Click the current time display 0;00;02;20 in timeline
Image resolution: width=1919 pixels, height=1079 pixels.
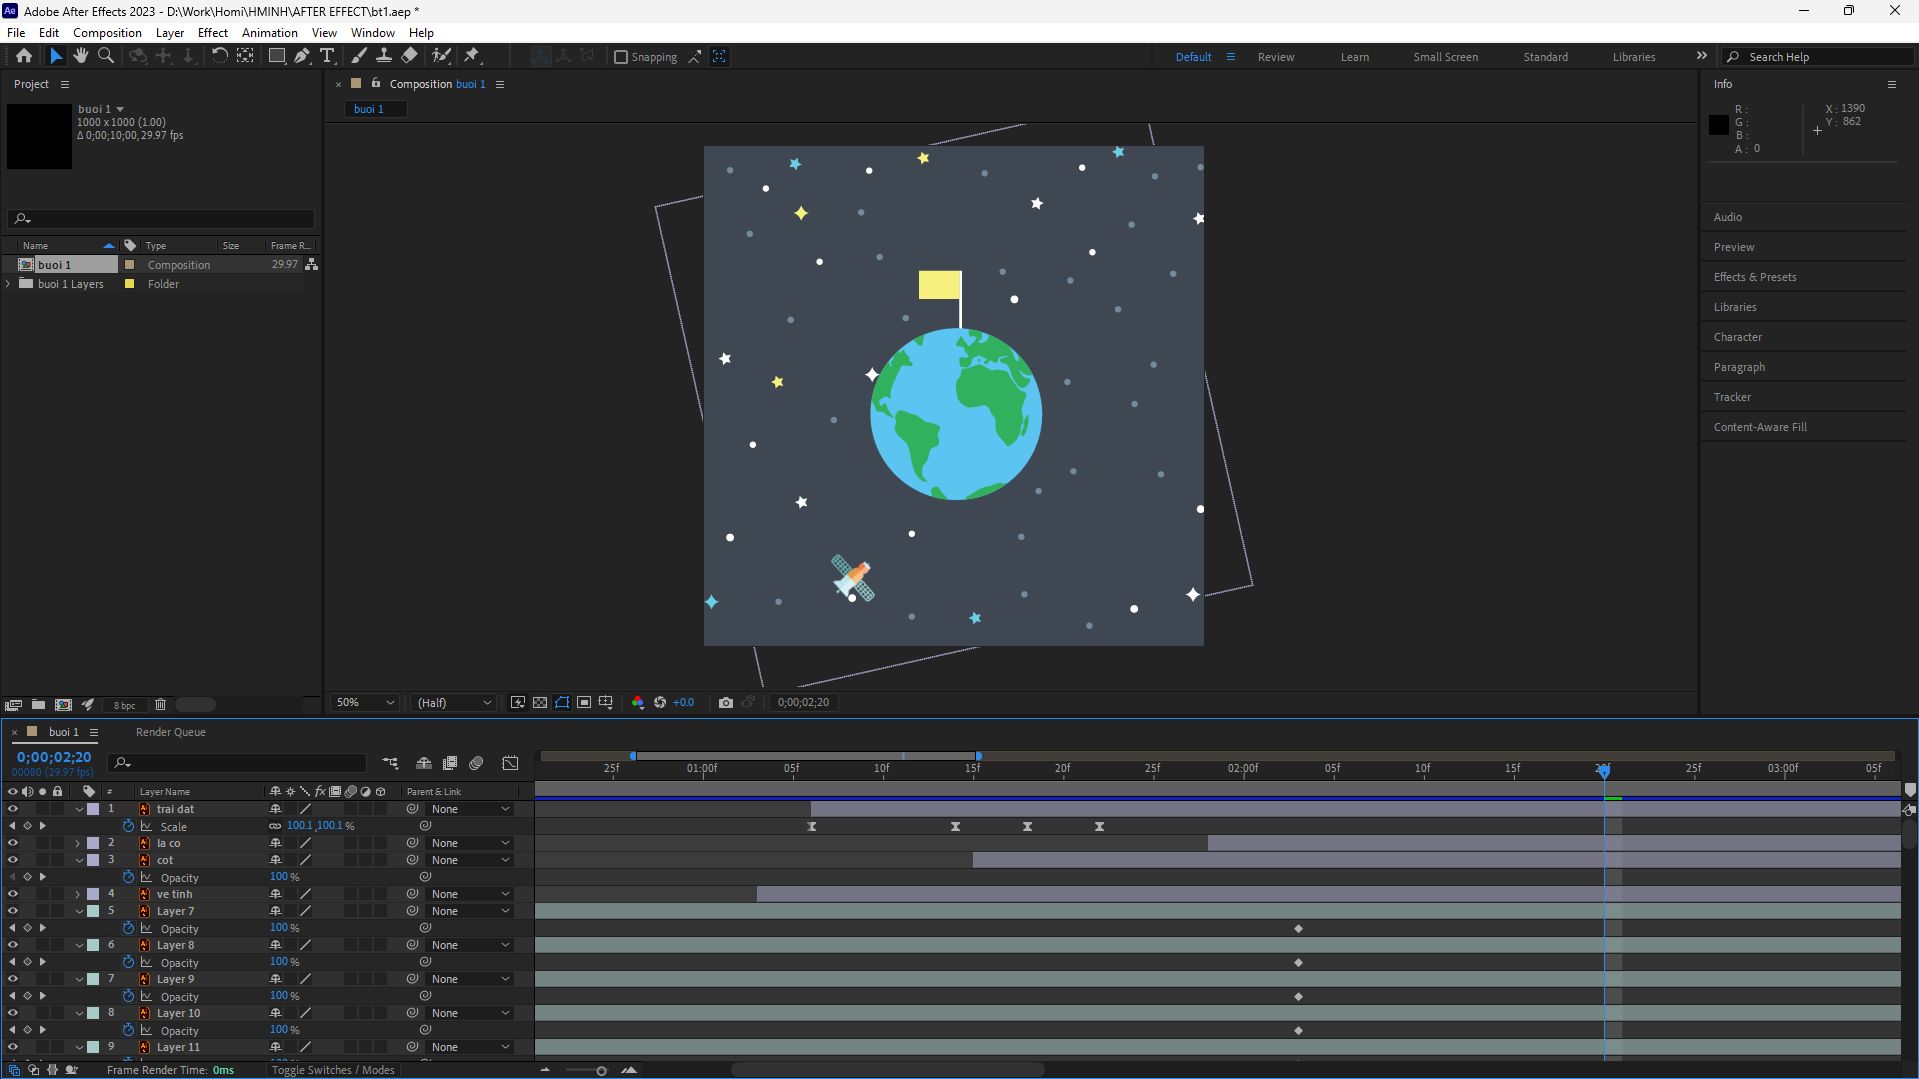(54, 758)
